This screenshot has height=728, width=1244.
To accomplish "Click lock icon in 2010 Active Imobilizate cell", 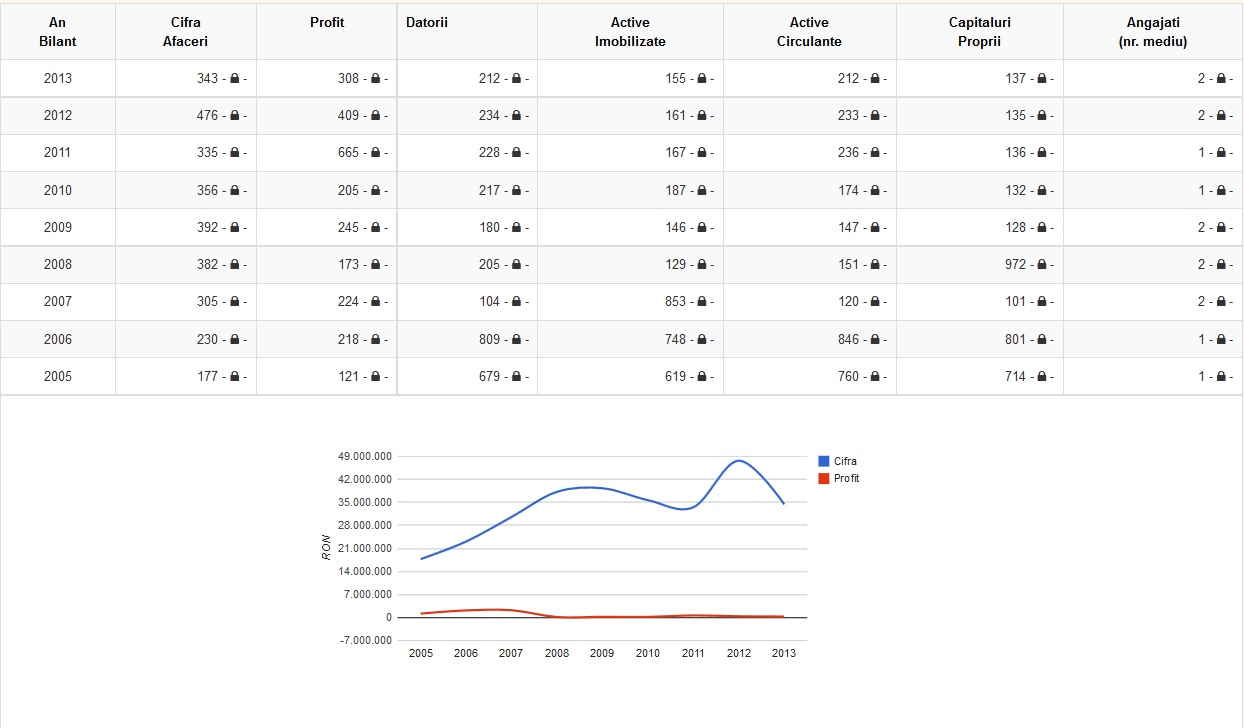I will [703, 191].
